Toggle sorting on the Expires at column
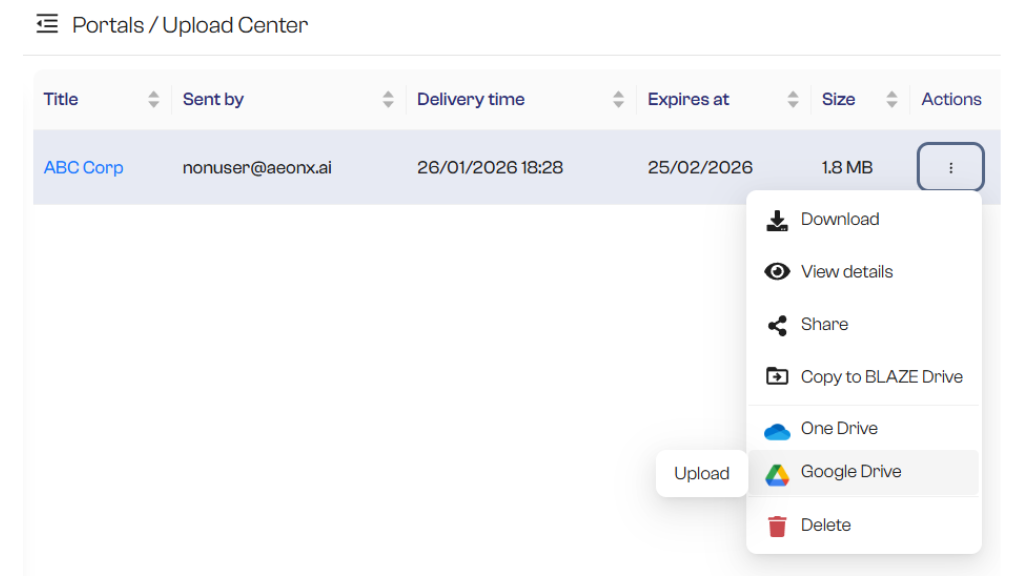This screenshot has width=1024, height=576. (x=793, y=99)
